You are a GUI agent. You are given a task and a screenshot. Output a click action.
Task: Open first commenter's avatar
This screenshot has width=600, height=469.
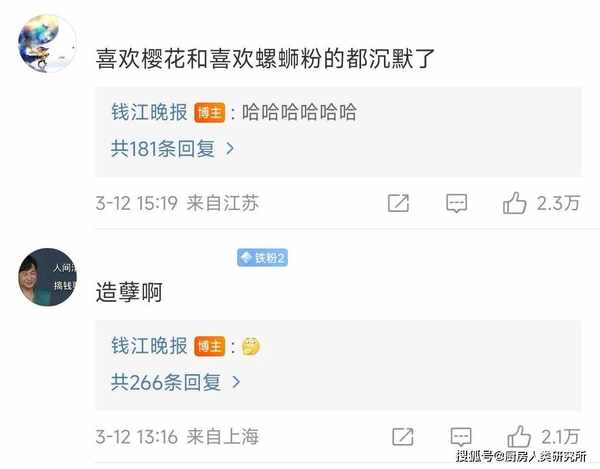47,43
